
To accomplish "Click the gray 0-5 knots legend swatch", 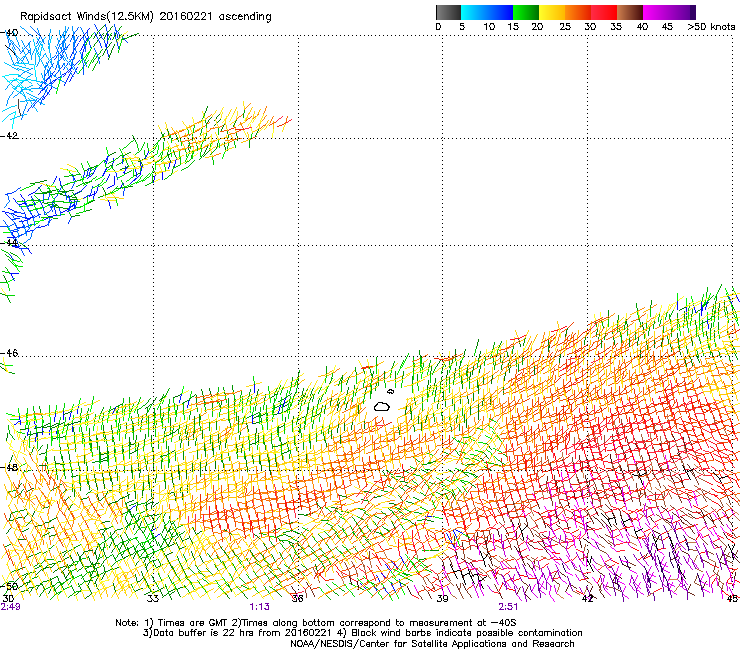I will 448,12.
